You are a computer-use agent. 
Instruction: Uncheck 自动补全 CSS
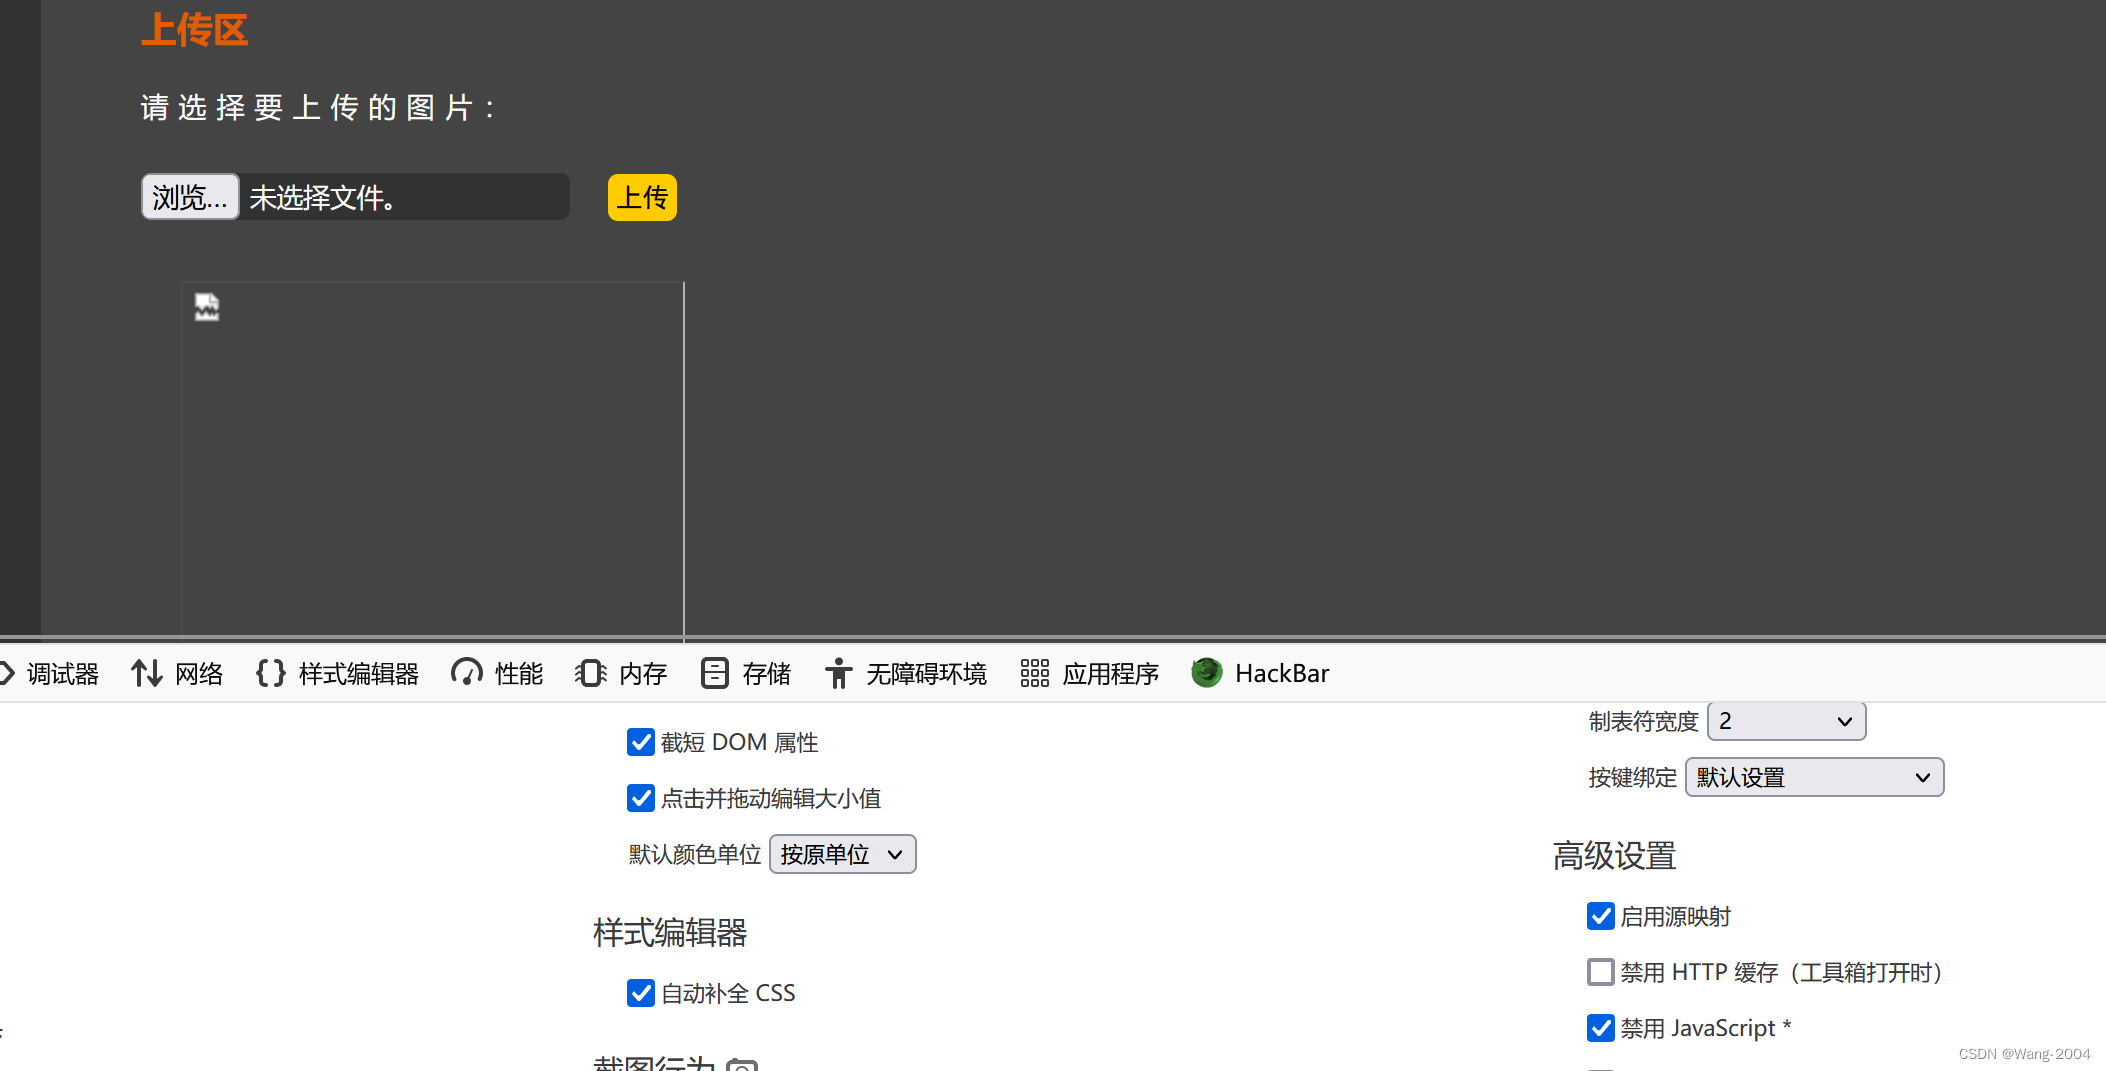(641, 992)
